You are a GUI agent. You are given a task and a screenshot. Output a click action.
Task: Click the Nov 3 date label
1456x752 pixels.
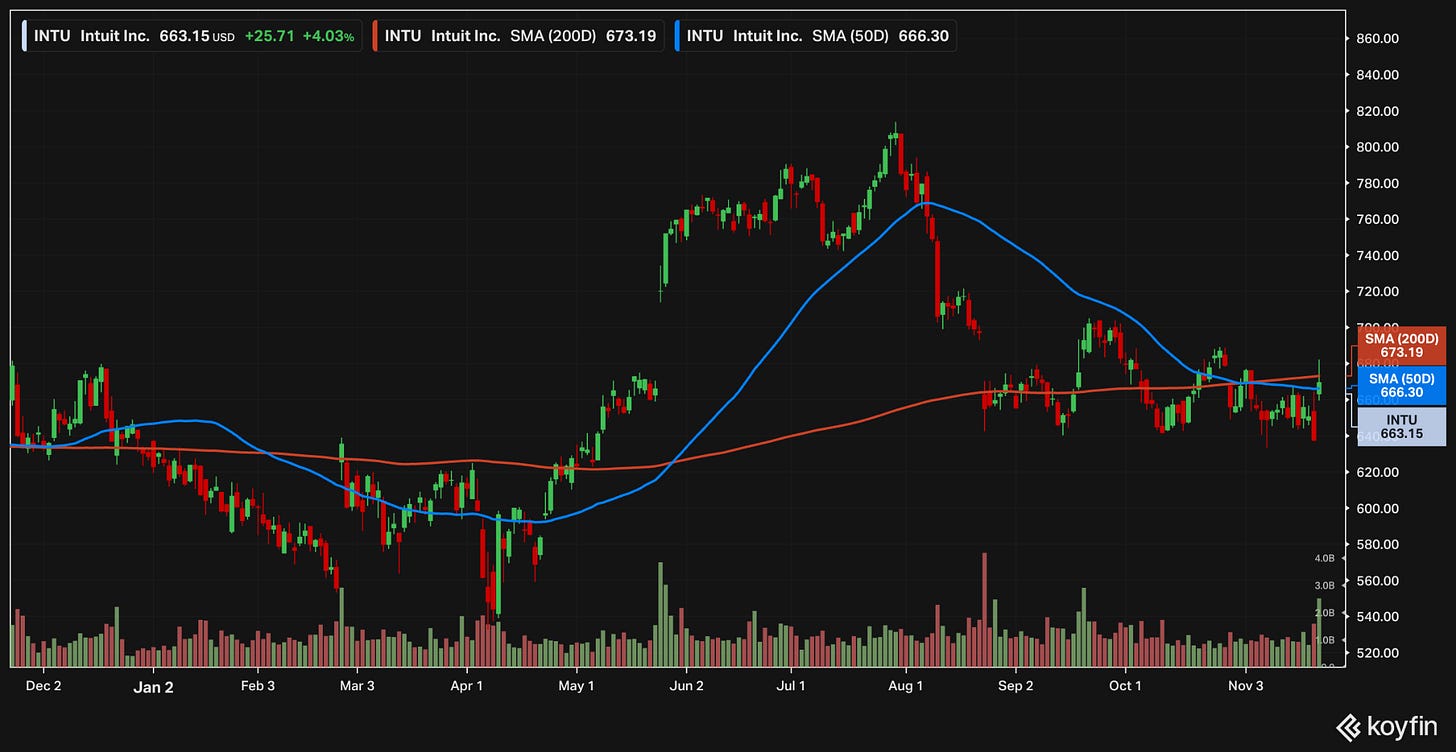1246,686
